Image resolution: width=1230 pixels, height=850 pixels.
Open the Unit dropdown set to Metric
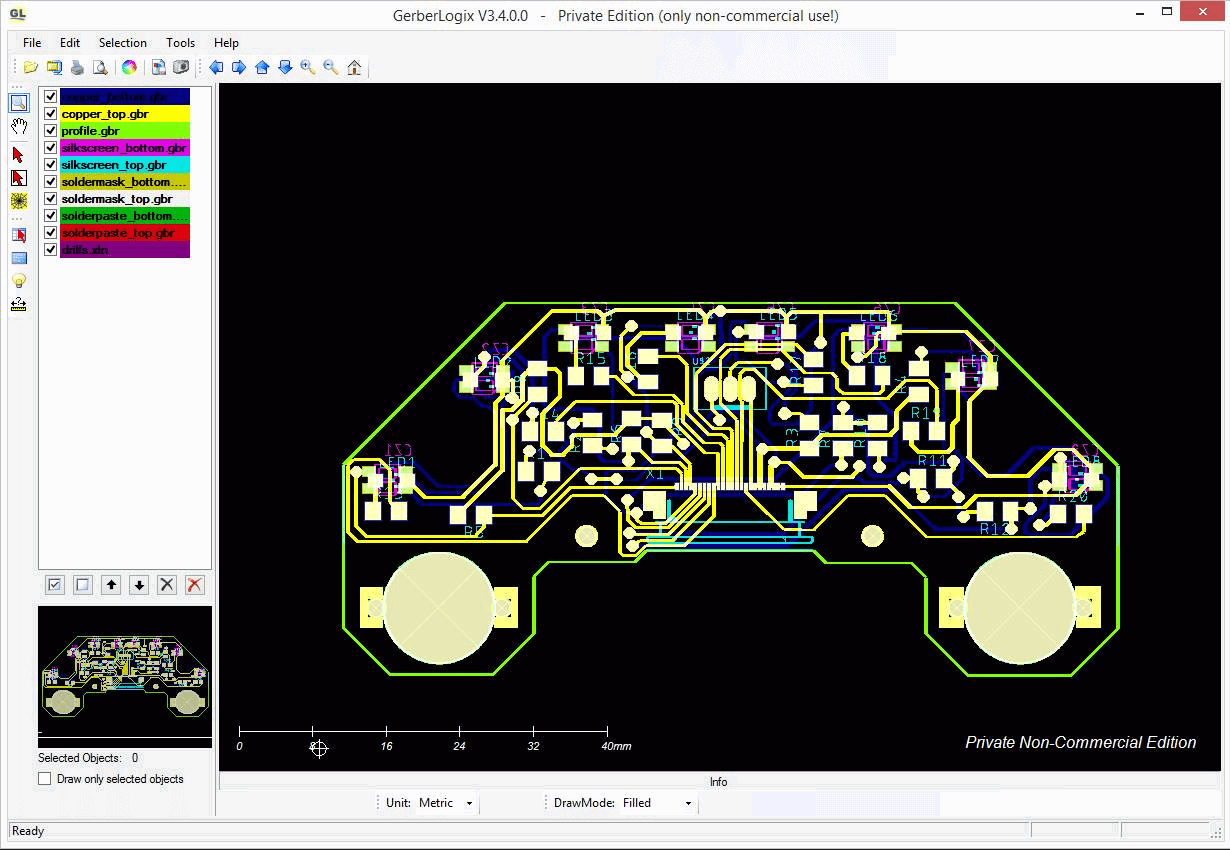click(446, 803)
